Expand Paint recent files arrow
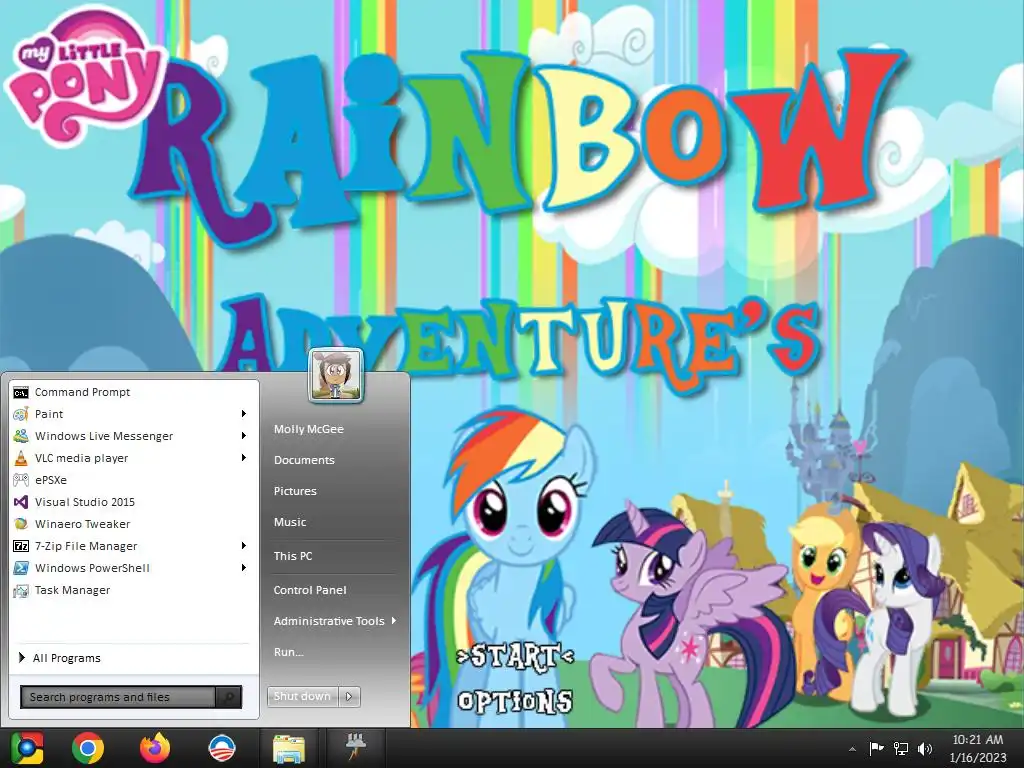Viewport: 1024px width, 768px height. point(244,414)
